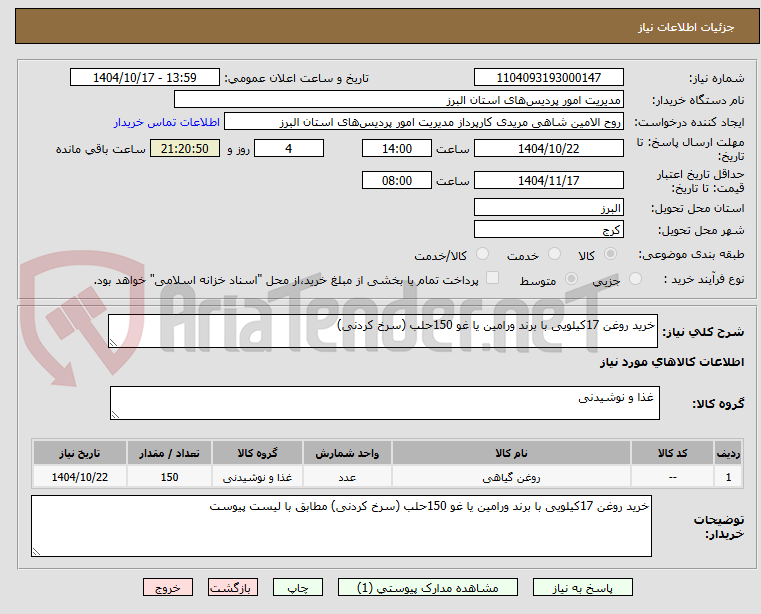The height and width of the screenshot is (614, 761).
Task: Click the کد کالا column header
Action: pyautogui.click(x=672, y=453)
